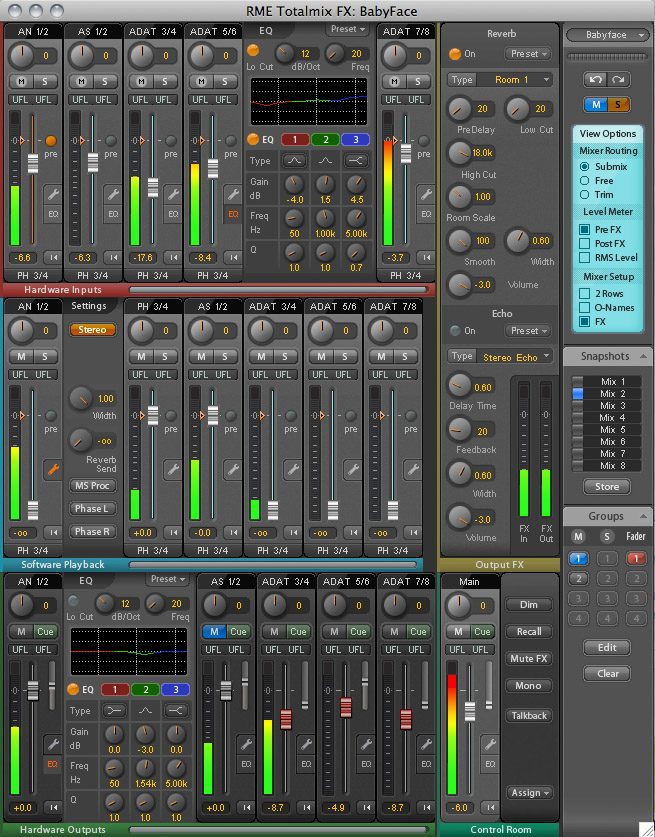Open wrench settings on Main channel
Image resolution: width=655 pixels, height=837 pixels.
(489, 743)
